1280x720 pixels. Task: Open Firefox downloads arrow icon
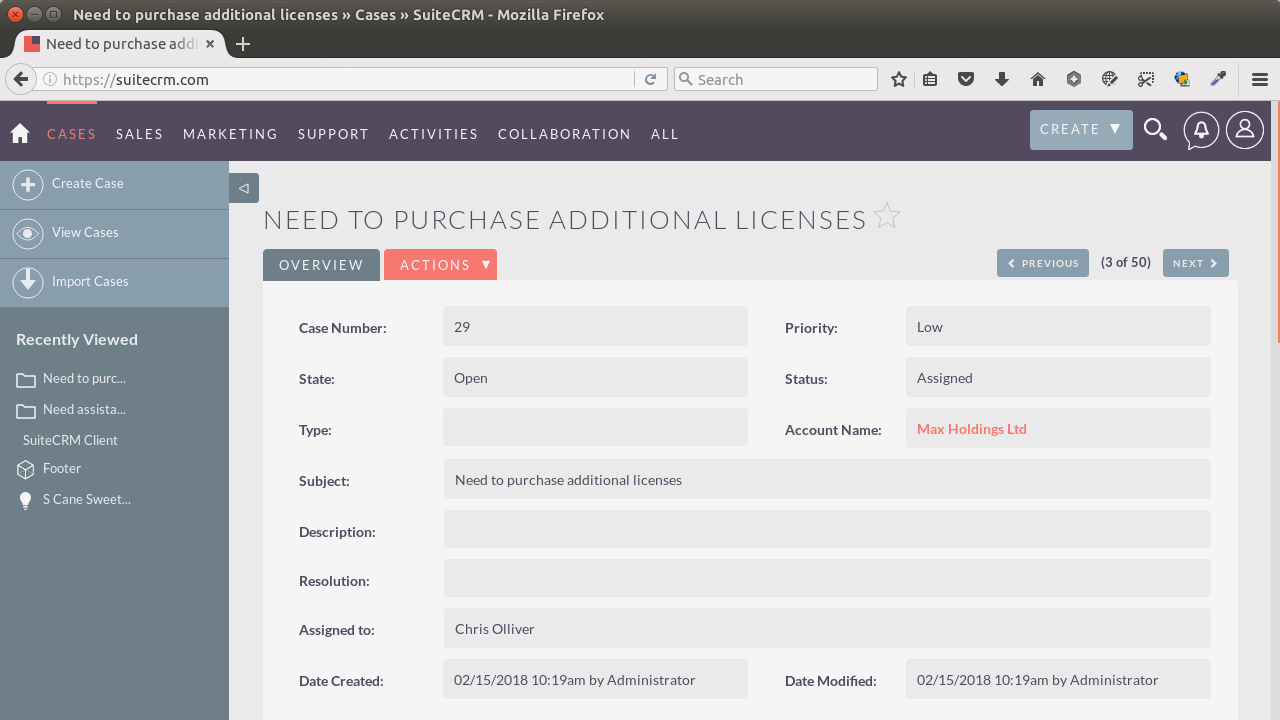(x=1002, y=78)
